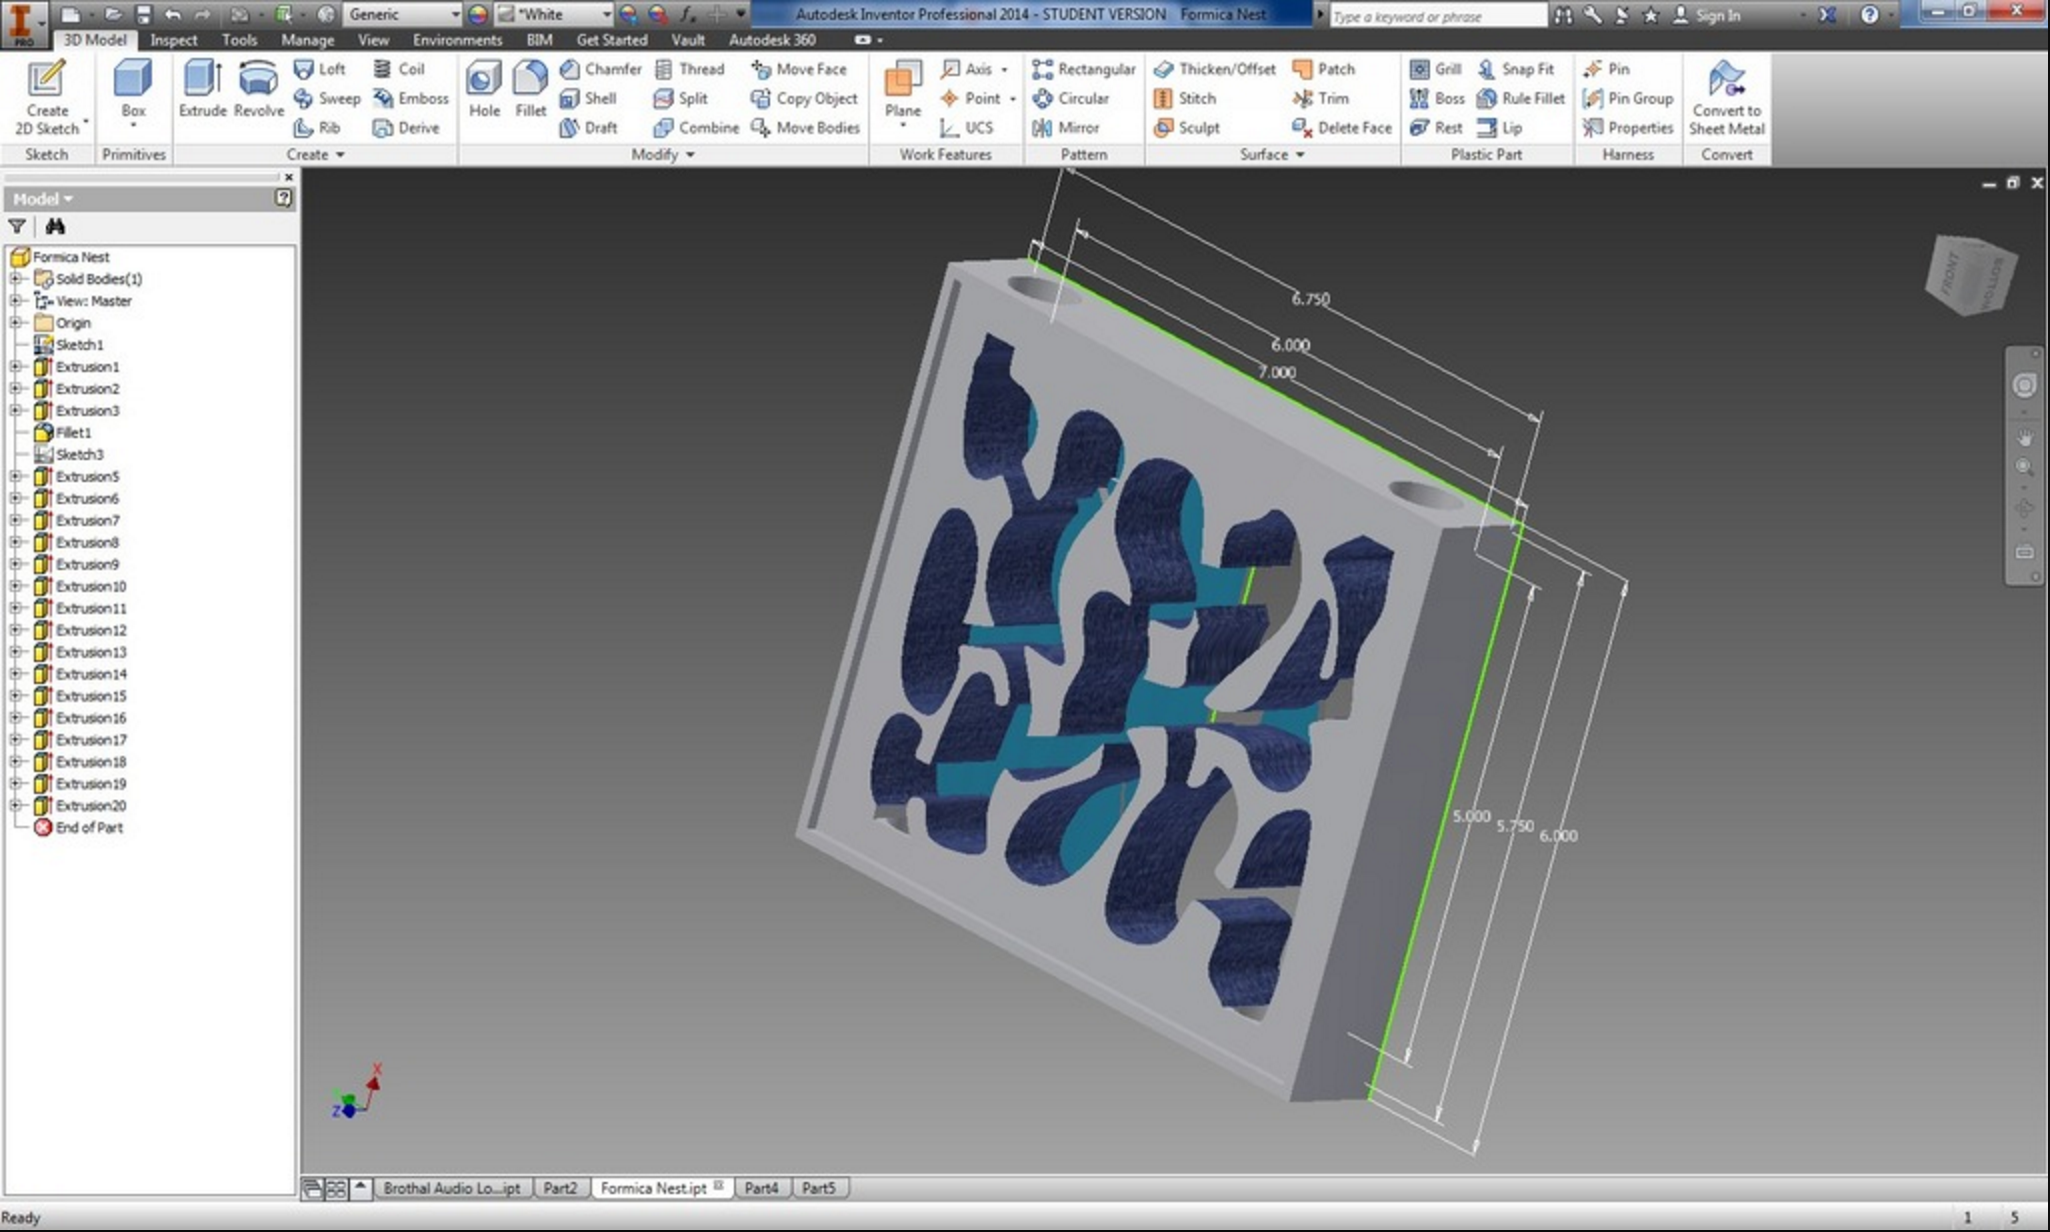This screenshot has height=1232, width=2050.
Task: Click the find binoculars icon in browser
Action: click(55, 227)
